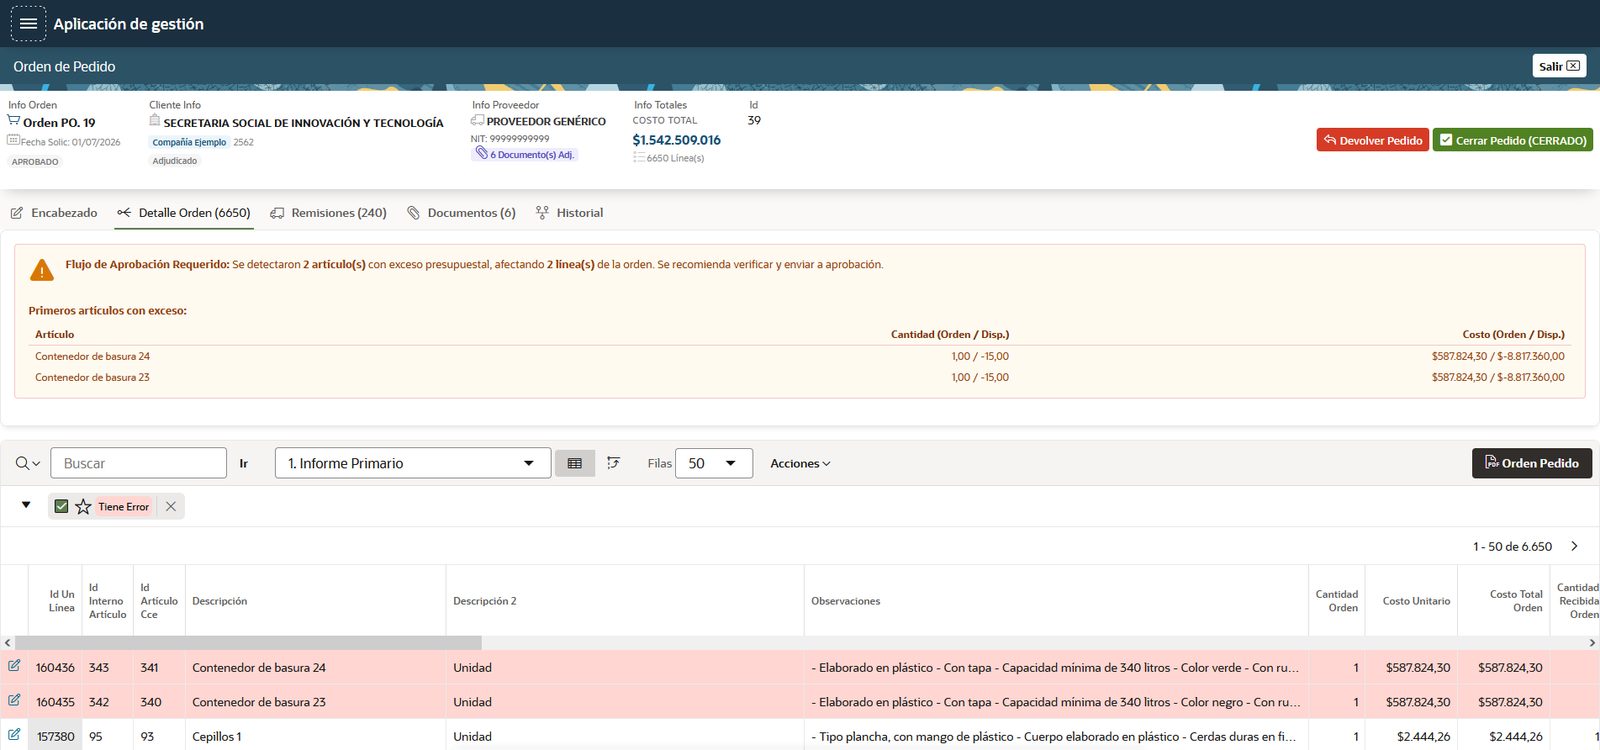Click the Compañía Ejemplo link

click(x=189, y=142)
